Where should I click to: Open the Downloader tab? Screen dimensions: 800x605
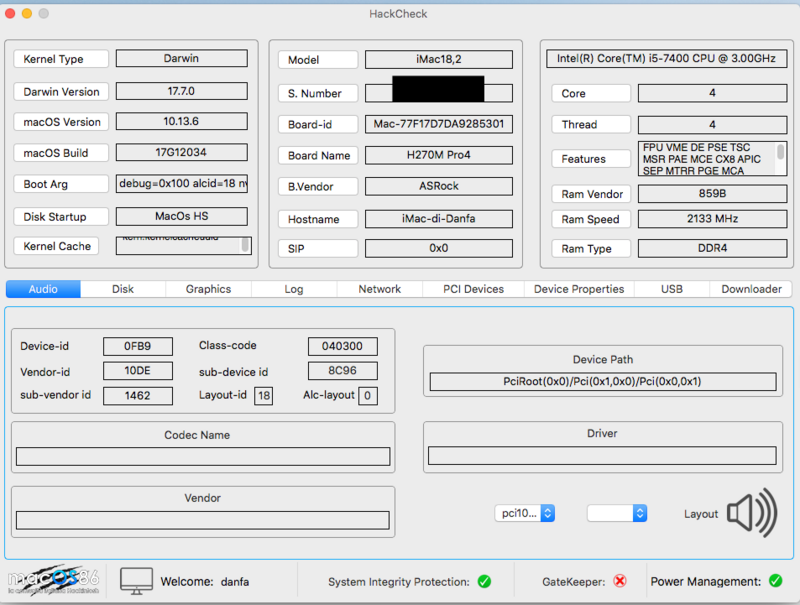click(x=751, y=289)
